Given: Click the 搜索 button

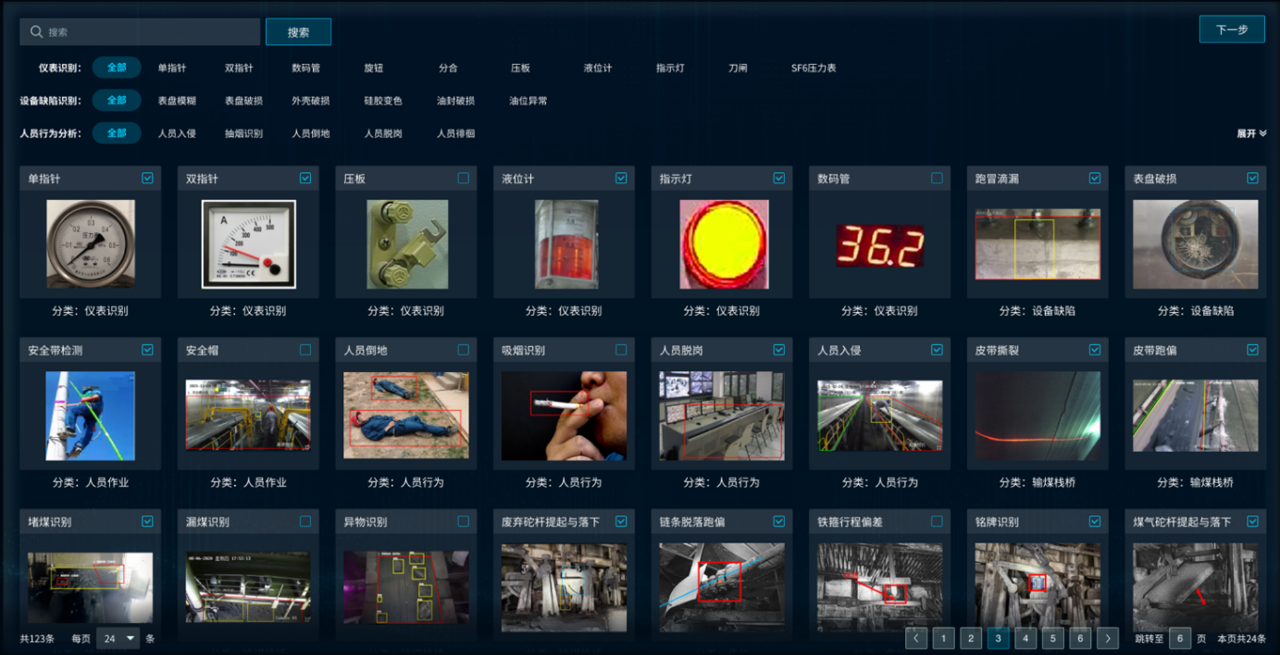Looking at the screenshot, I should coord(298,32).
